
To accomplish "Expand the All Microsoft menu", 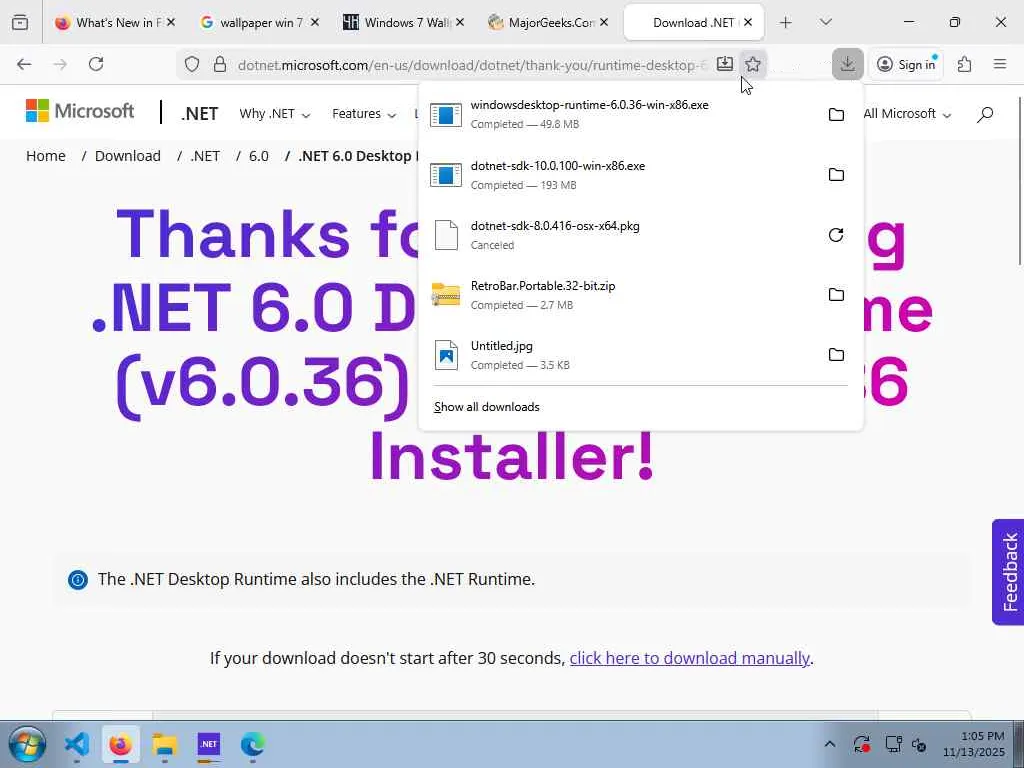I will point(906,114).
